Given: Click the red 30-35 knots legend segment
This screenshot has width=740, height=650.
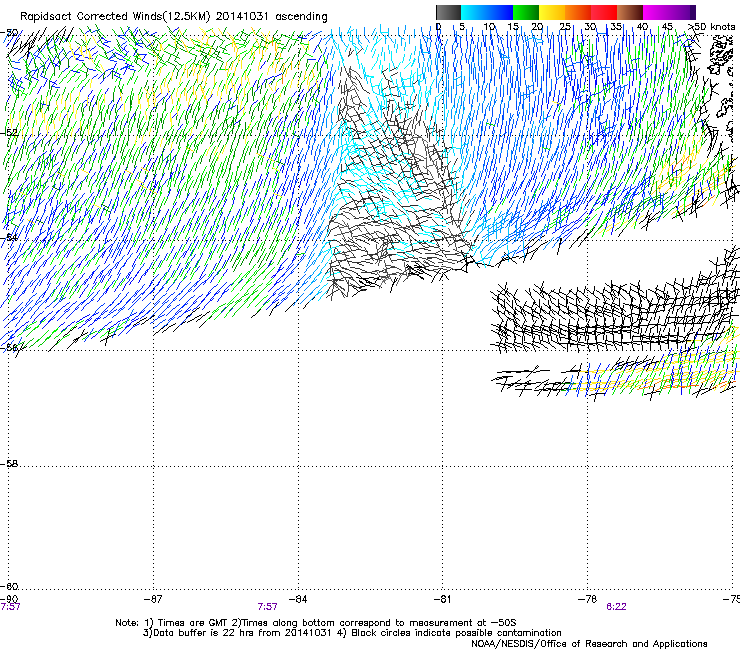Looking at the screenshot, I should 604,12.
